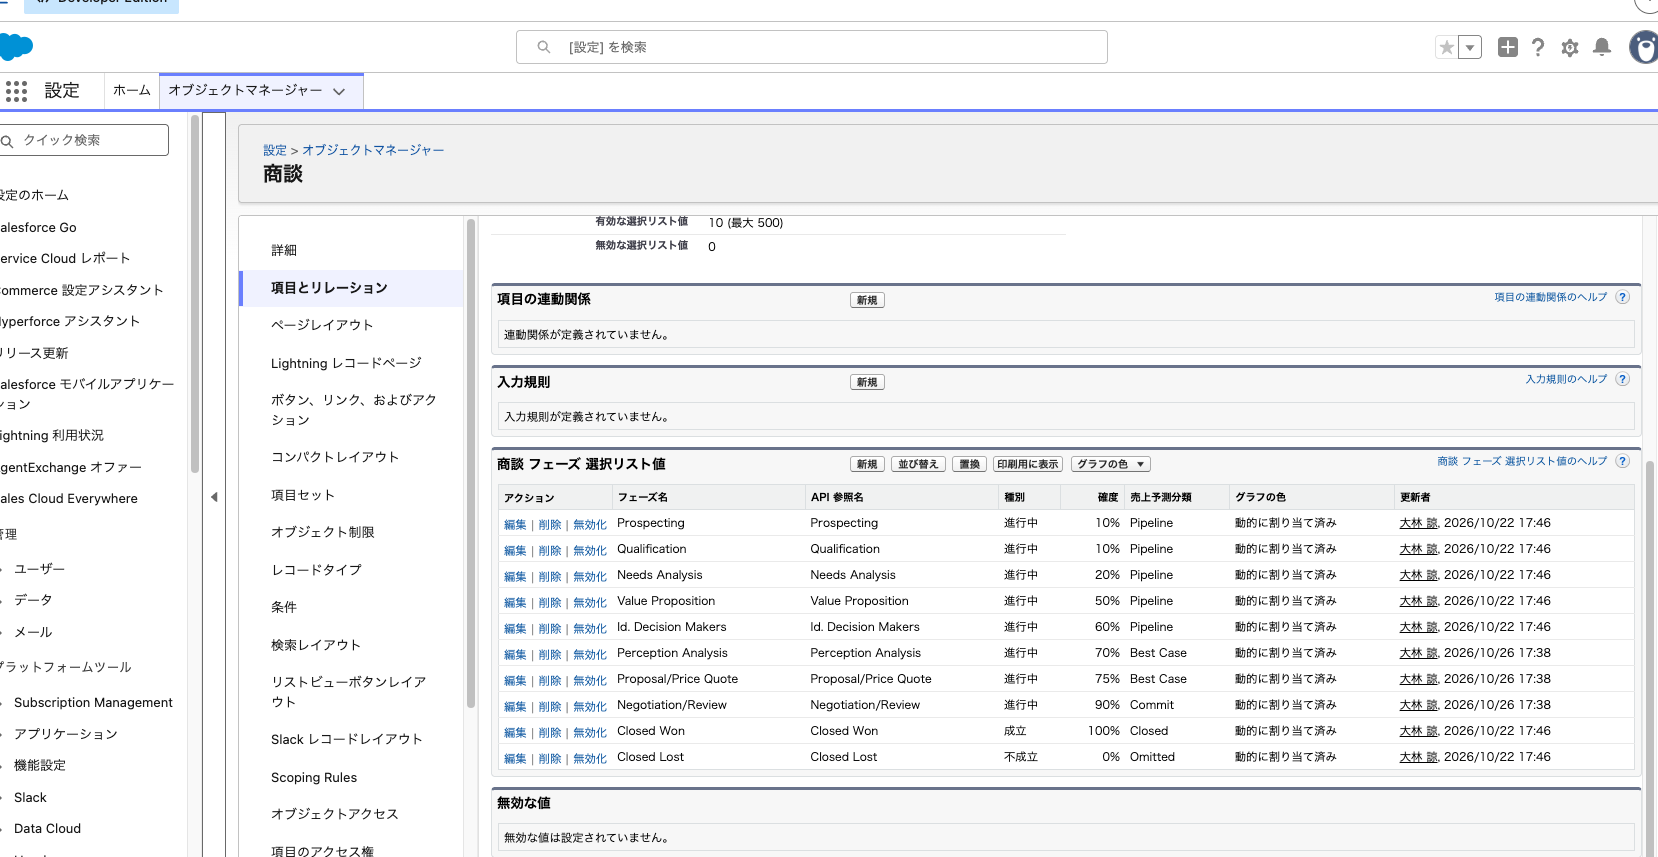Click the Salesforce cloud logo
Viewport: 1658px width, 857px height.
(x=16, y=47)
